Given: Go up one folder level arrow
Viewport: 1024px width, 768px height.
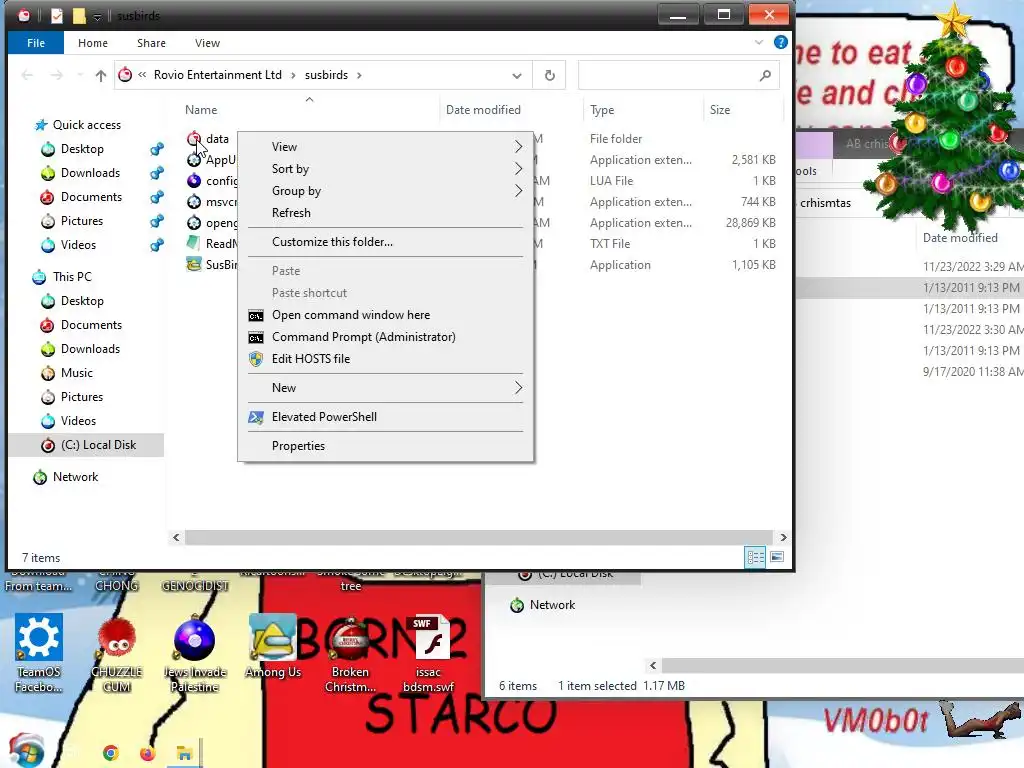Looking at the screenshot, I should (x=101, y=76).
